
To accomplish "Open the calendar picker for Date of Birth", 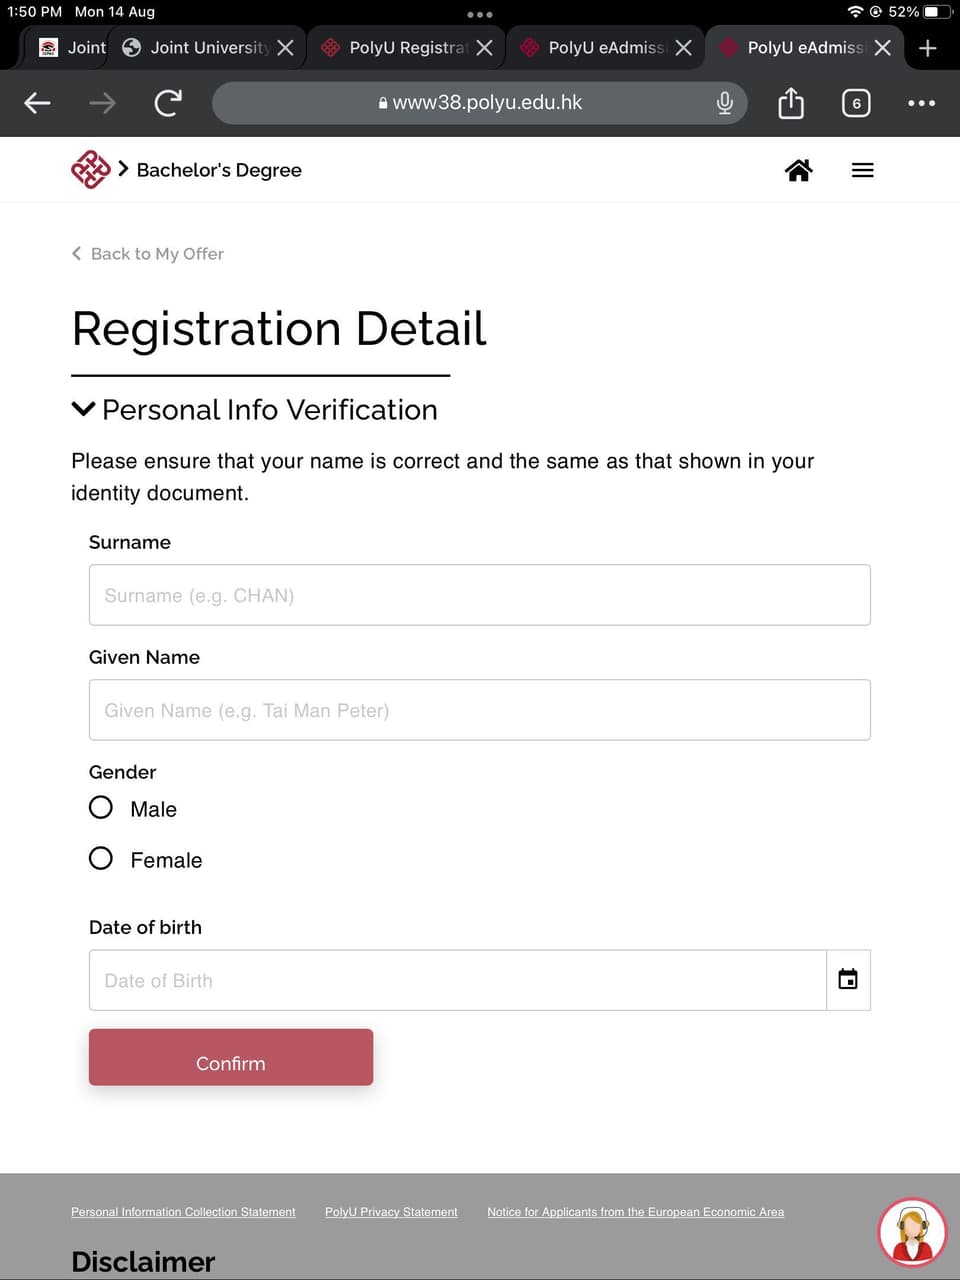I will click(x=847, y=979).
